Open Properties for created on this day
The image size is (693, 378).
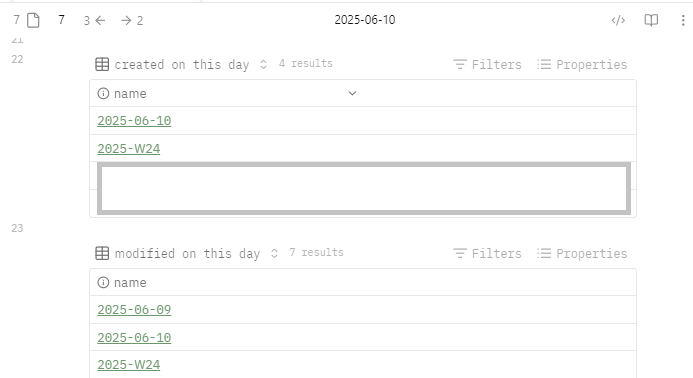click(x=582, y=65)
